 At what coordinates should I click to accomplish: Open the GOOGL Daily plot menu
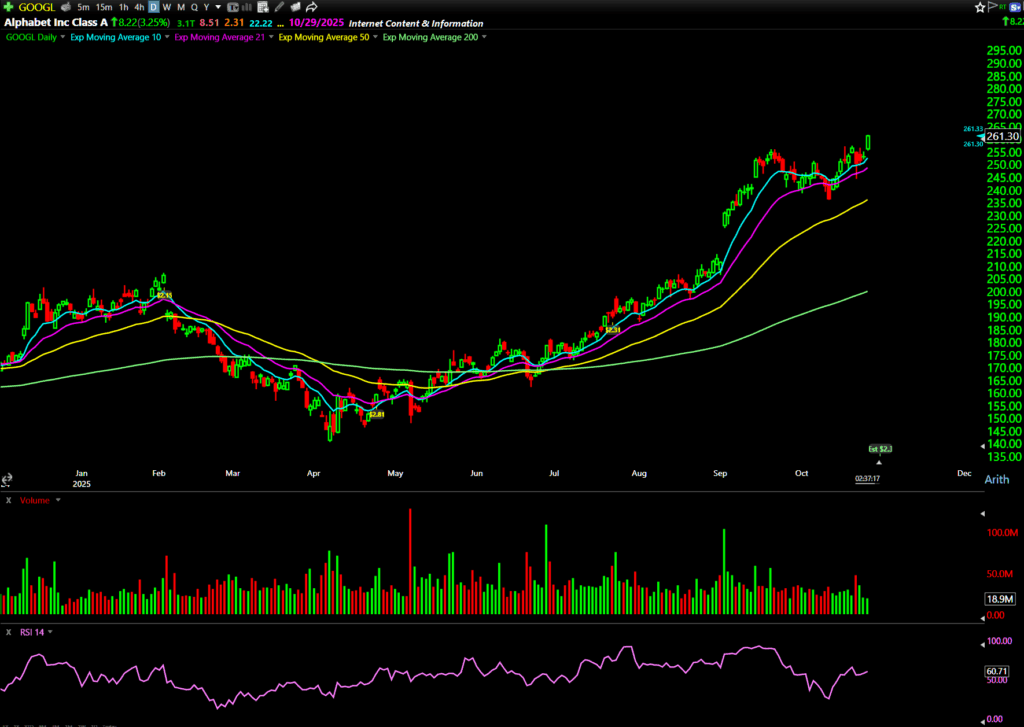(x=62, y=37)
